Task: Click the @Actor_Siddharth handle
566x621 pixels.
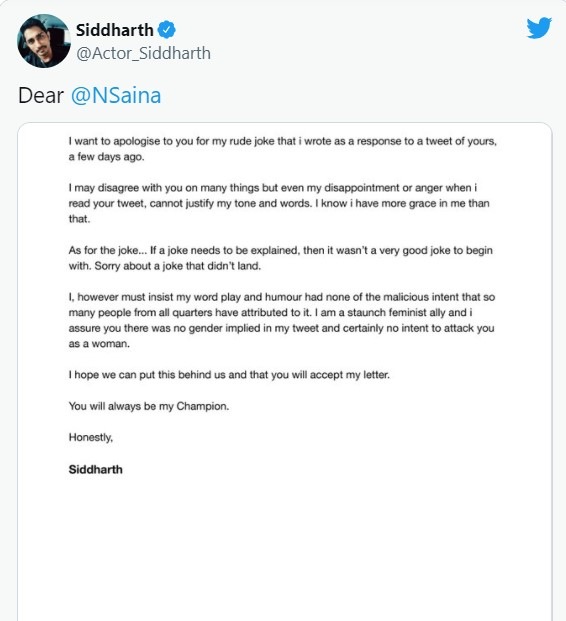Action: coord(143,53)
